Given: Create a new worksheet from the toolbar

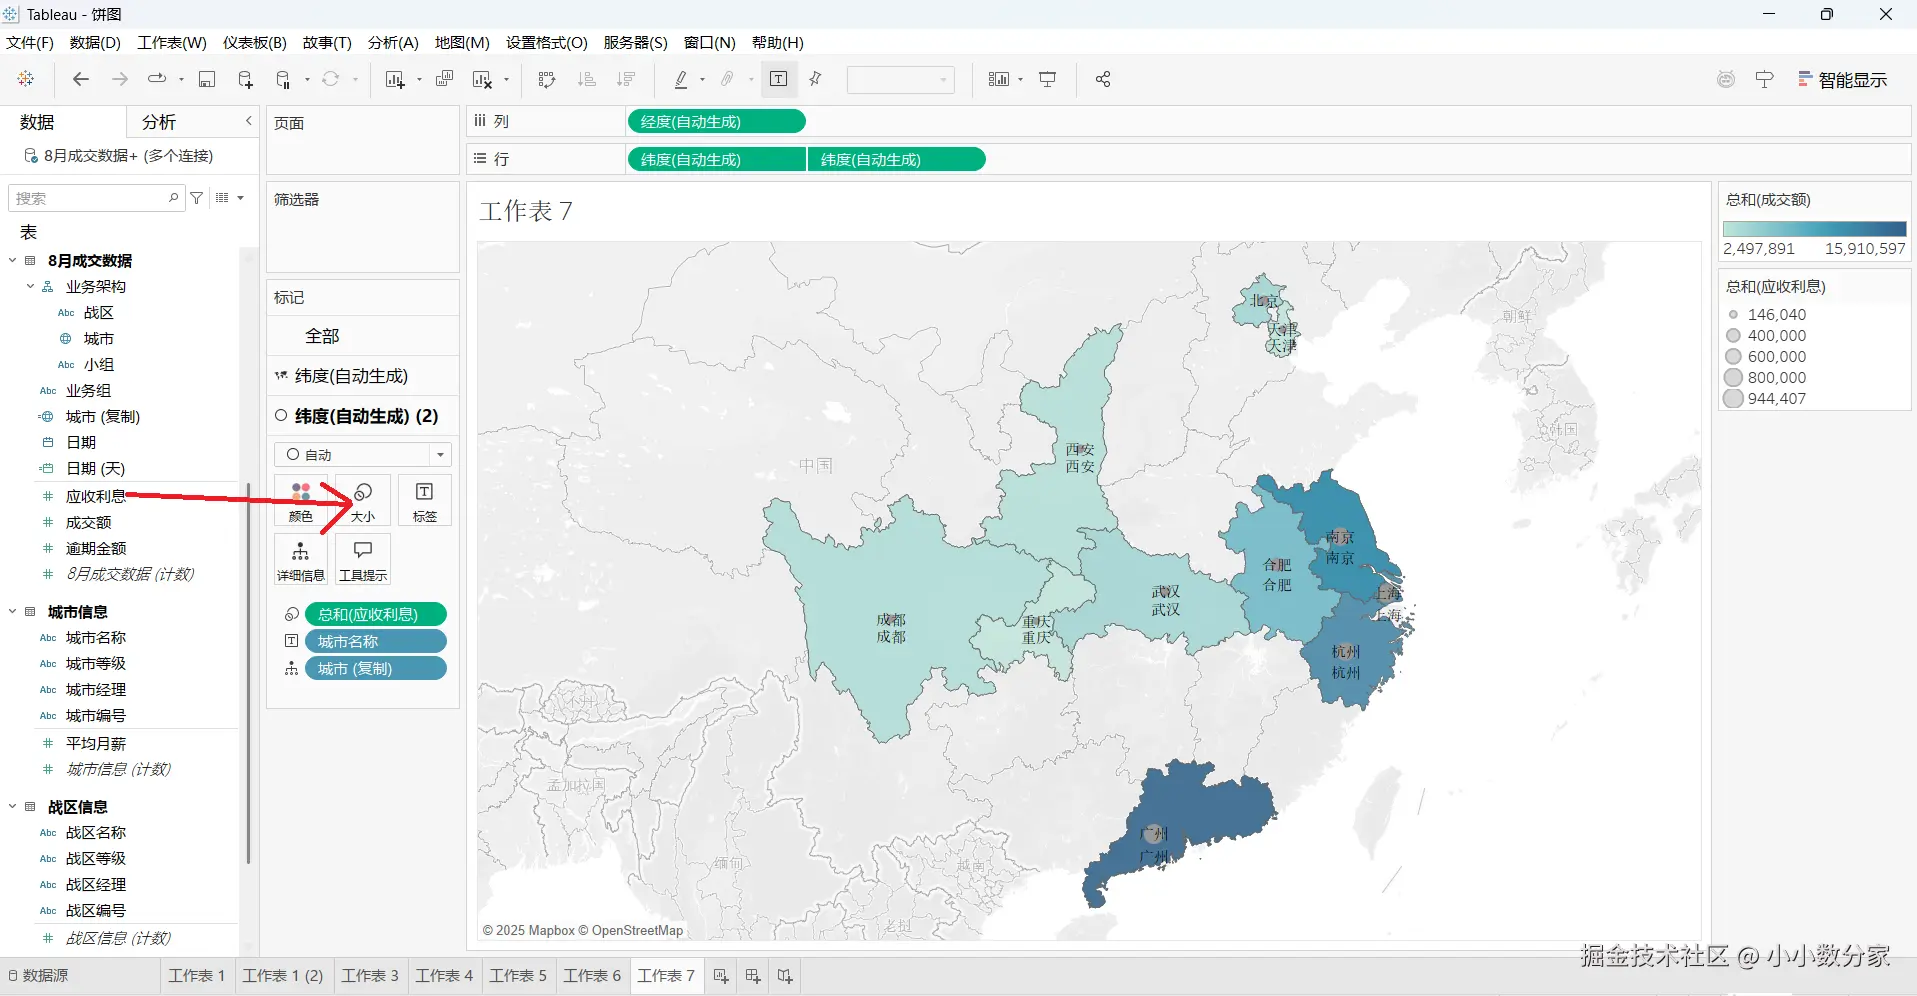Looking at the screenshot, I should tap(396, 79).
